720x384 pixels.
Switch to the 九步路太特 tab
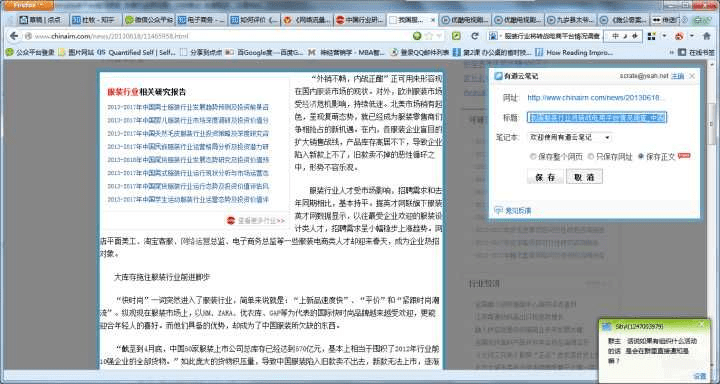point(570,20)
